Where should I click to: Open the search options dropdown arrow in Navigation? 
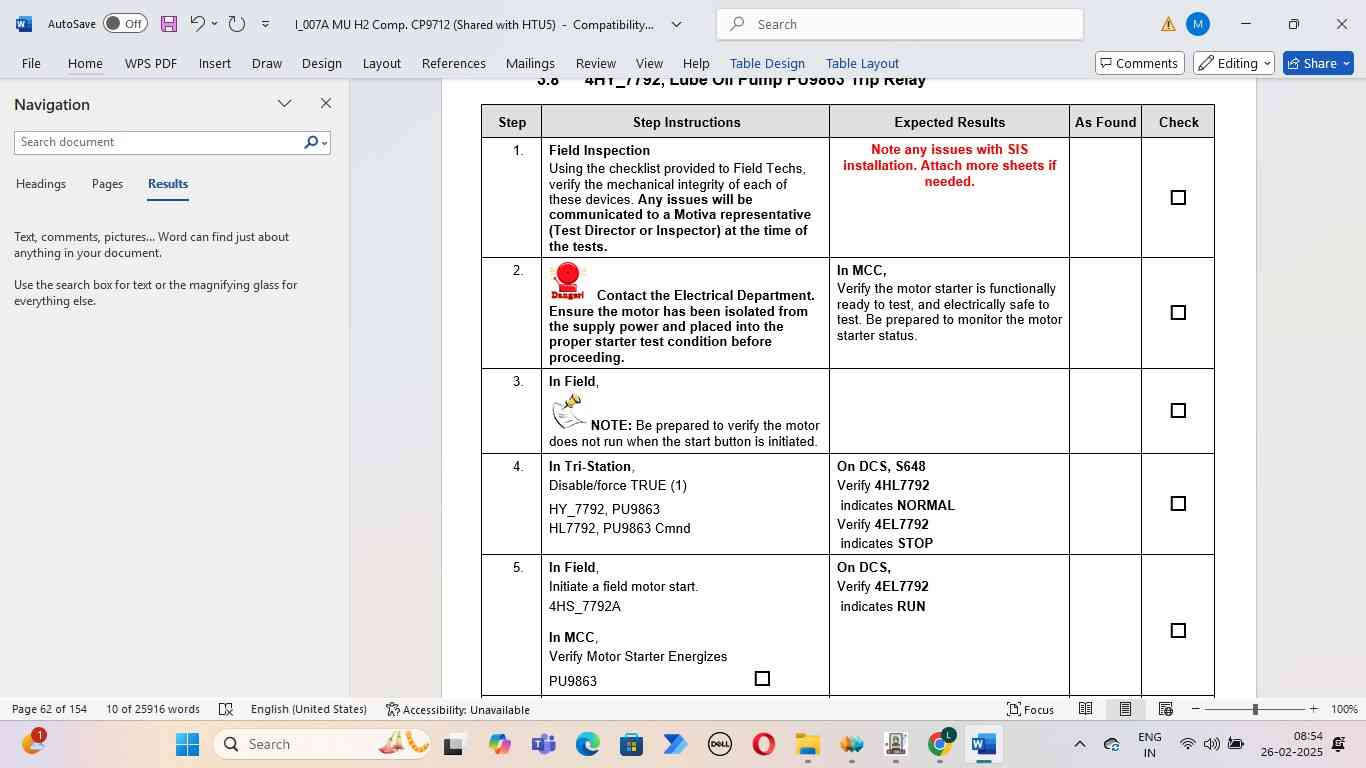pos(325,143)
